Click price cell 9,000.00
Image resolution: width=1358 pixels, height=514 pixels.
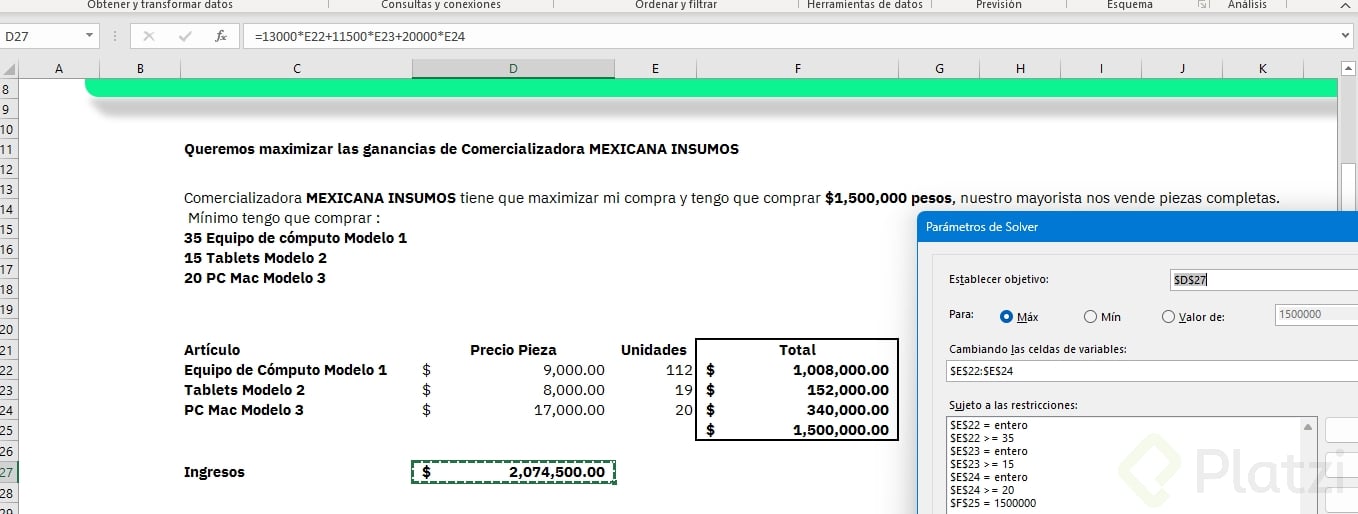(x=513, y=370)
